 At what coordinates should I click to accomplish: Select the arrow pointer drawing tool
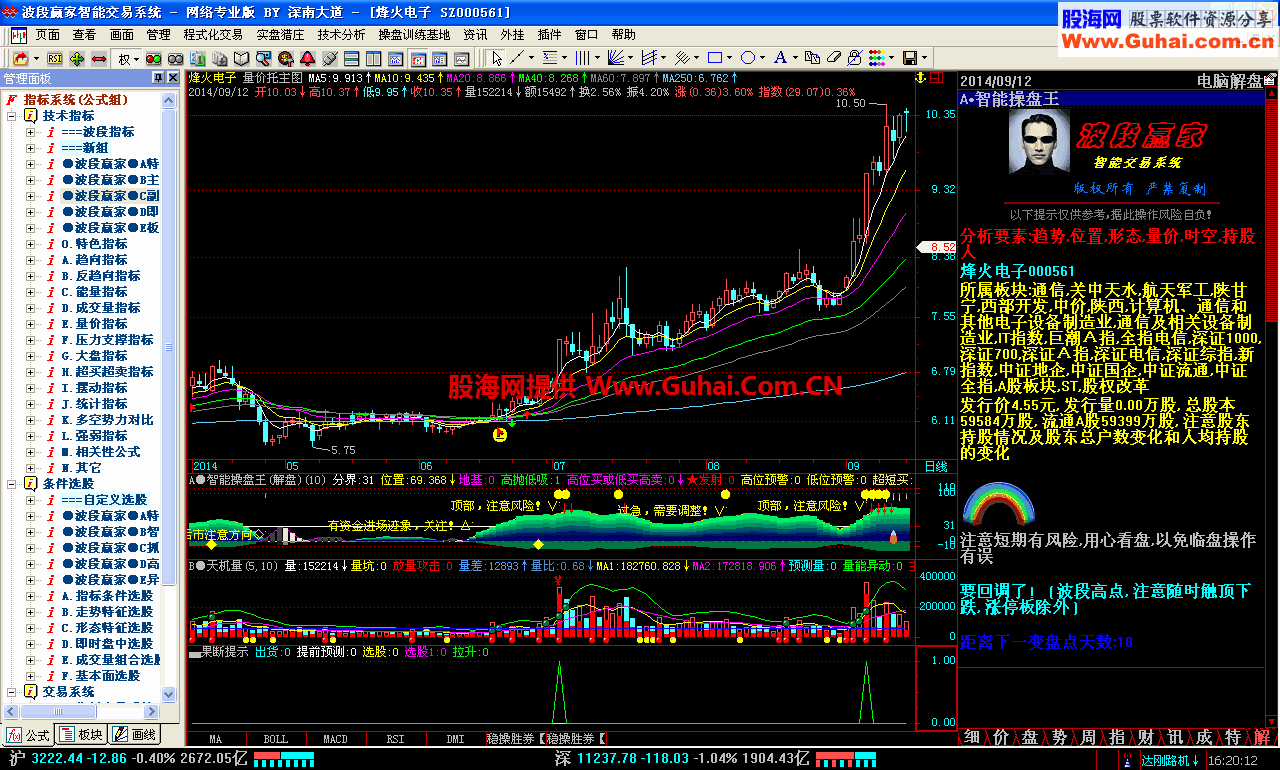(x=497, y=58)
